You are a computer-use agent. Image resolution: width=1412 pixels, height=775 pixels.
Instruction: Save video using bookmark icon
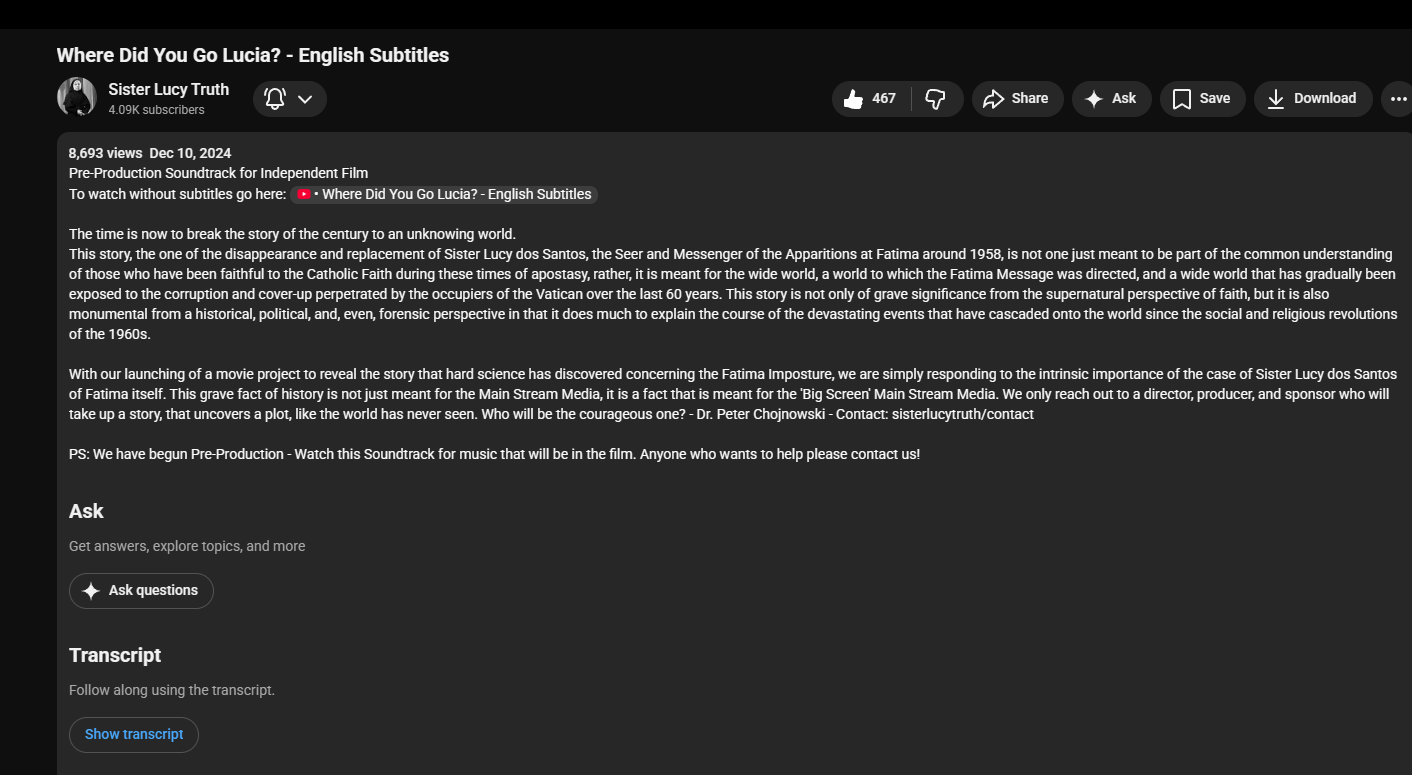pos(1202,99)
